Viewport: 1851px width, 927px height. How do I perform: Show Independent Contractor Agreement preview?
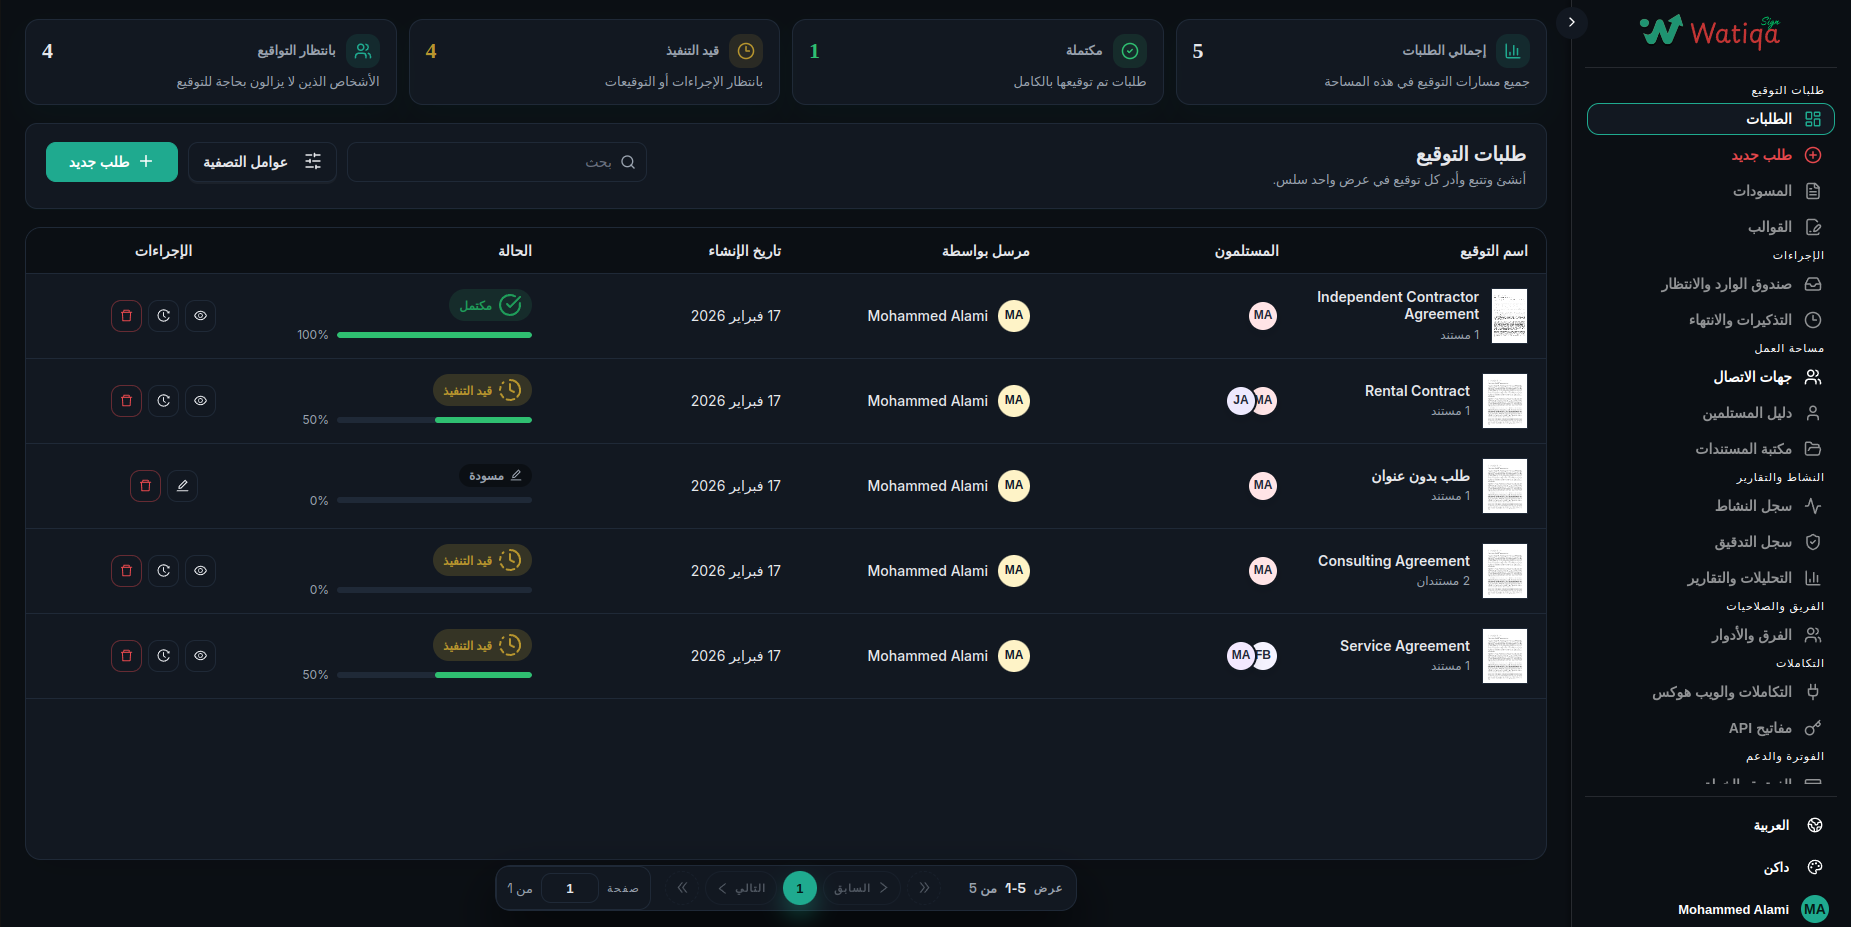tap(200, 315)
